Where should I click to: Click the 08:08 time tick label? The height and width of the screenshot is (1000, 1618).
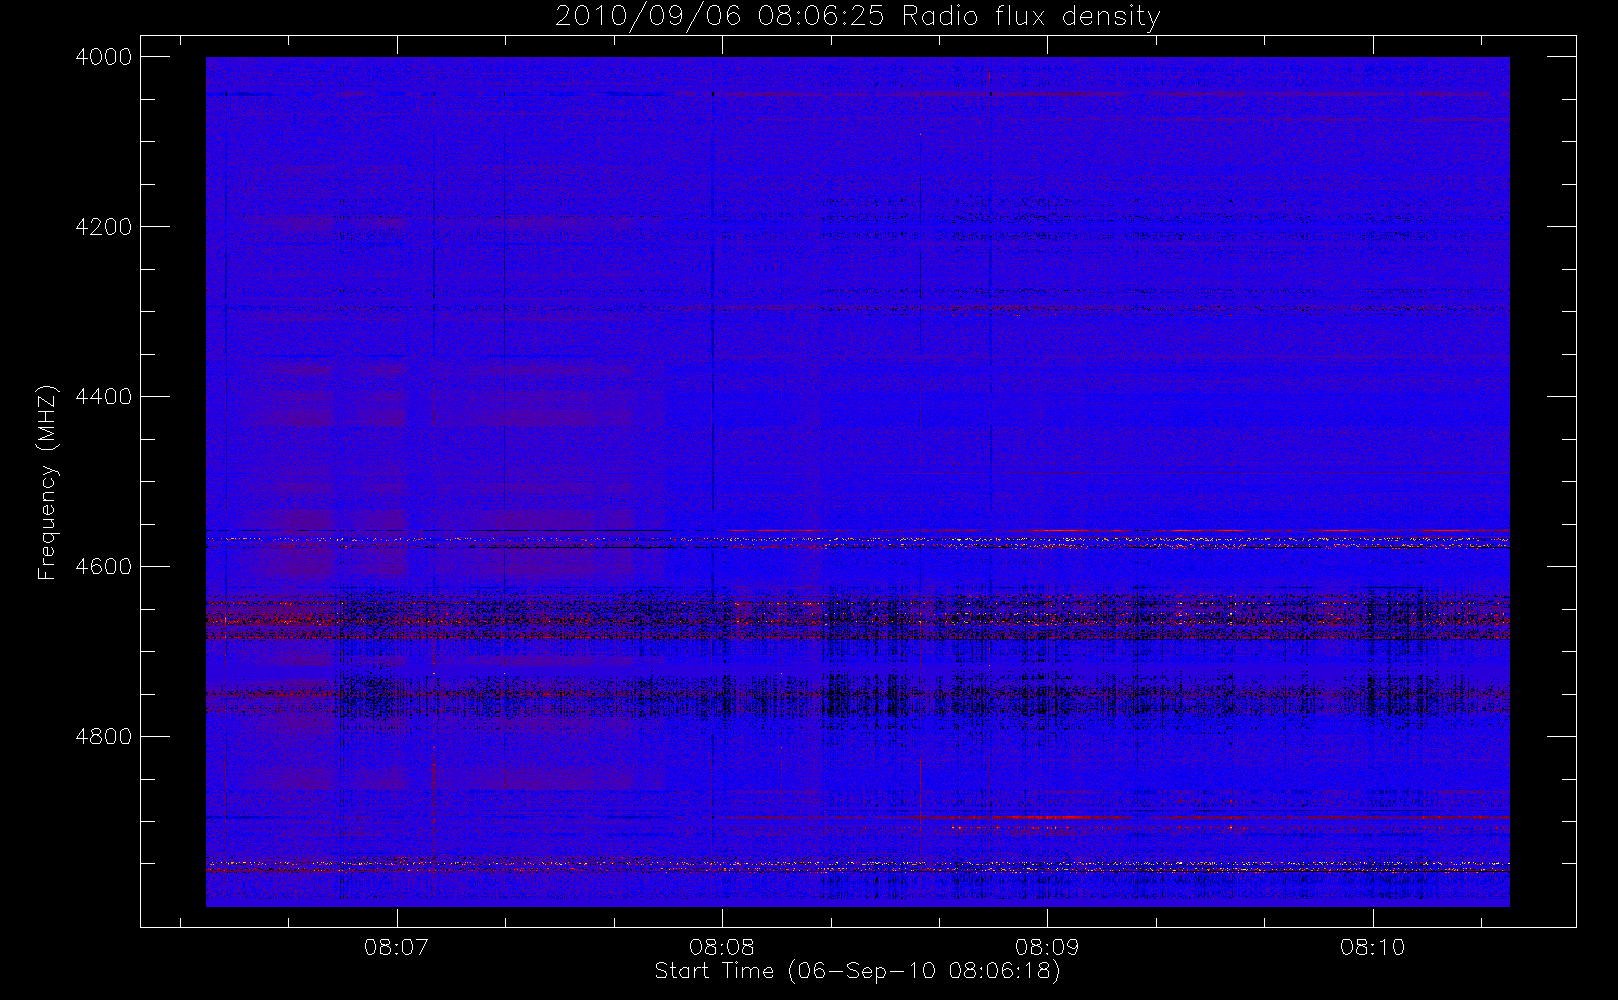coord(722,947)
